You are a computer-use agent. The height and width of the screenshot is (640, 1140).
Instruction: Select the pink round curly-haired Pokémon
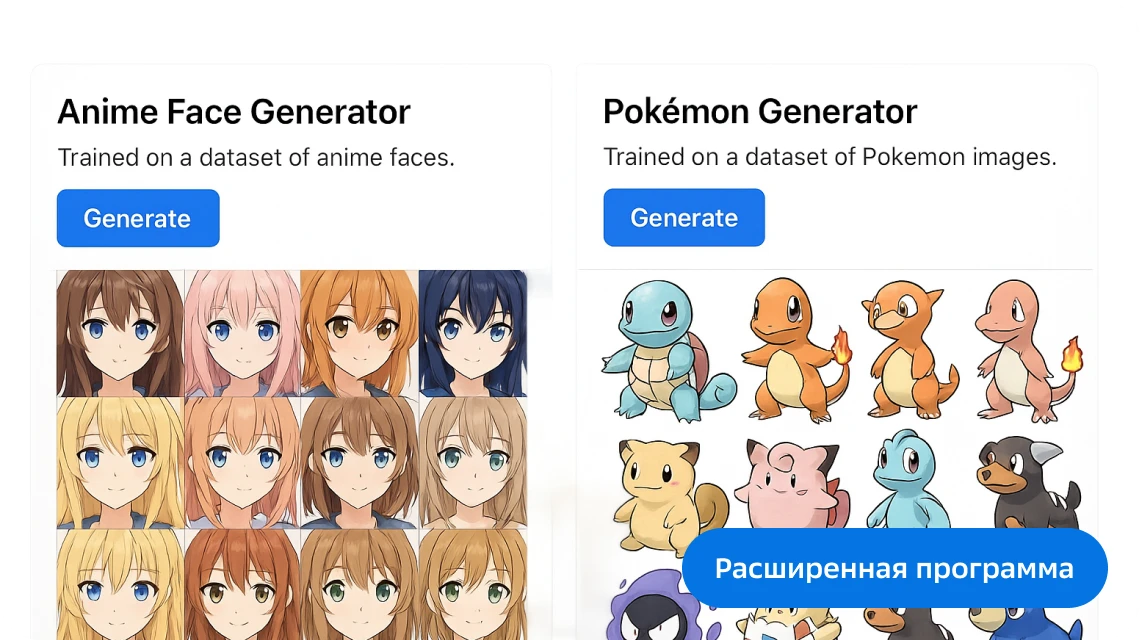[792, 484]
